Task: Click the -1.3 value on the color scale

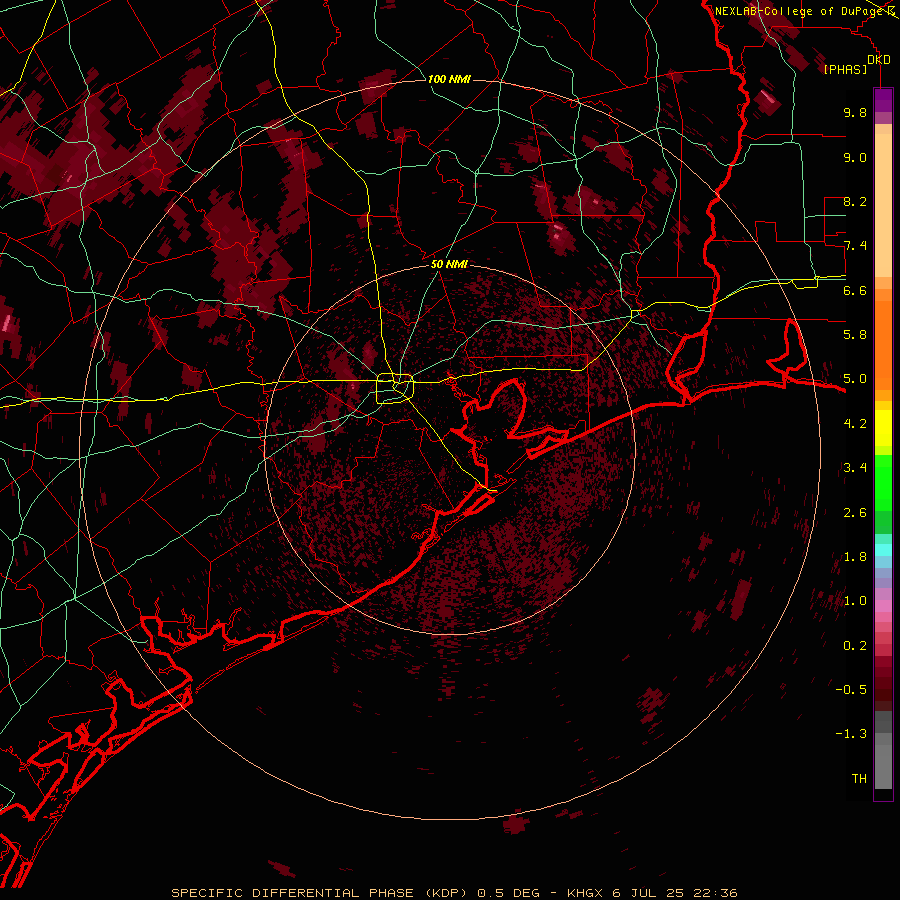Action: point(851,734)
